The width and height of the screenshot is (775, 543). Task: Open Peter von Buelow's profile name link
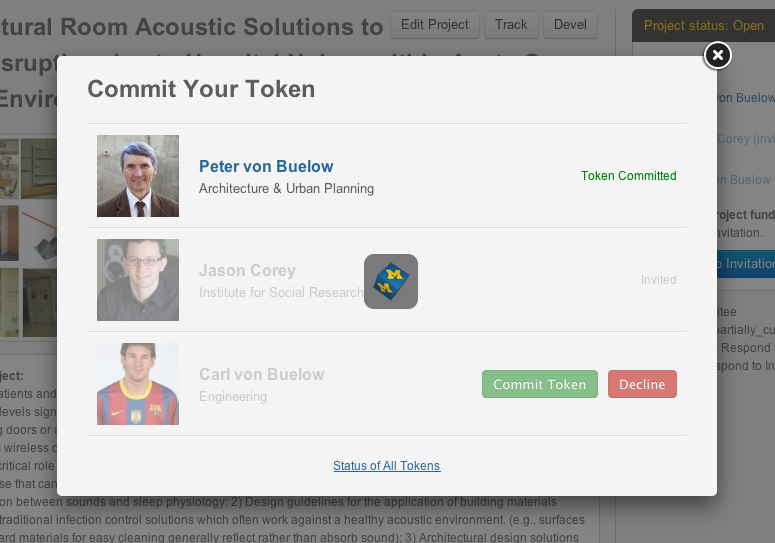coord(266,166)
